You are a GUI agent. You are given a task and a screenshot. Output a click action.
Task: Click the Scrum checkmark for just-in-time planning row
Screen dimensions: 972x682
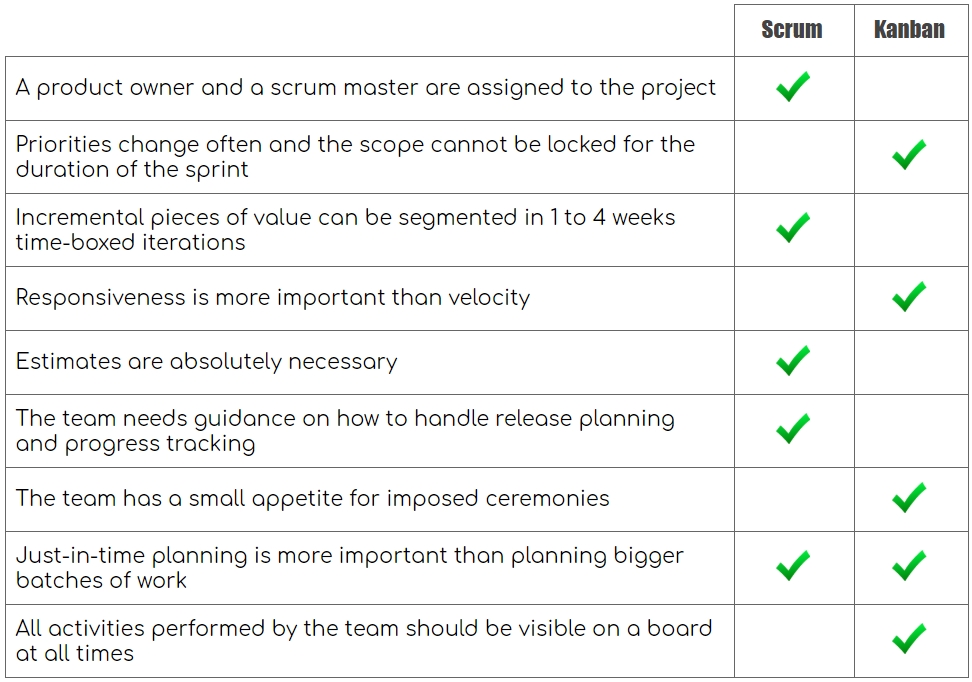(x=793, y=565)
